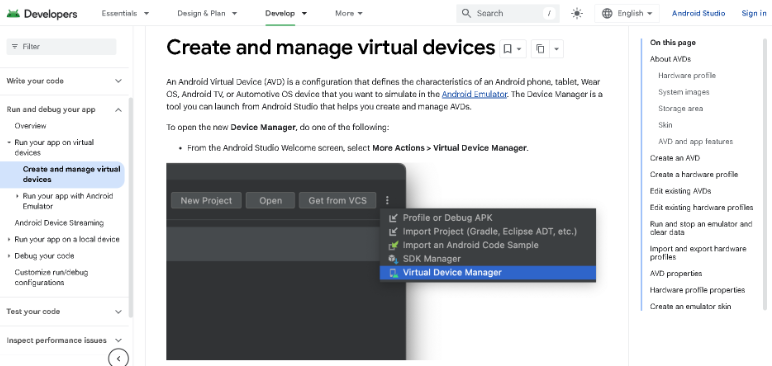Image resolution: width=772 pixels, height=366 pixels.
Task: Jump to Create an emulator skin
Action: (690, 306)
